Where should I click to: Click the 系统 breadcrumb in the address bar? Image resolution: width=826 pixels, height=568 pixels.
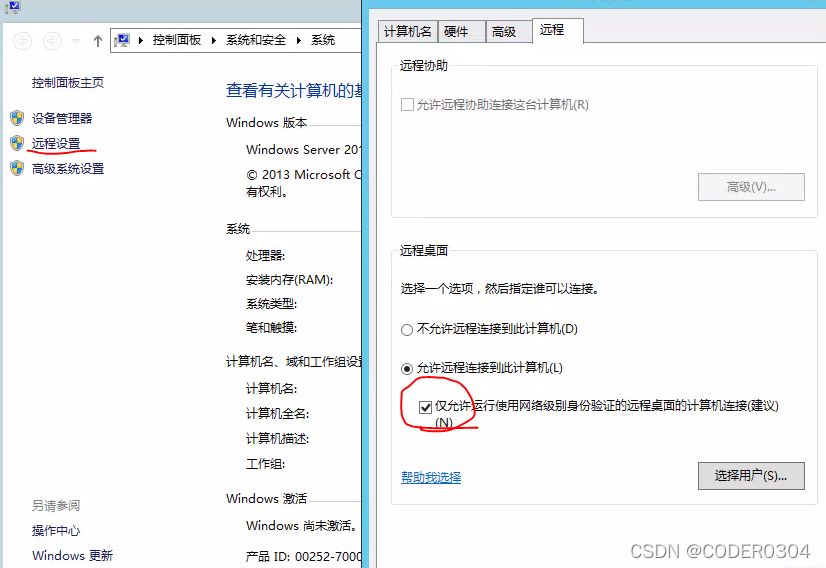click(x=323, y=40)
